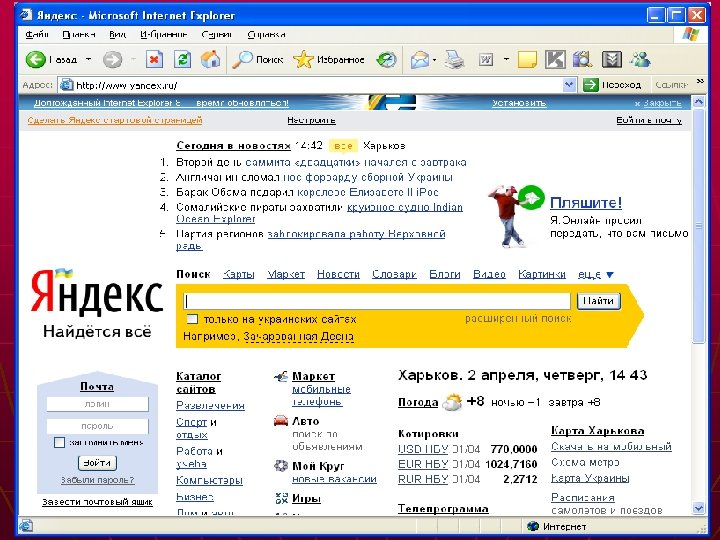Viewport: 720px width, 540px height.
Task: Click the Back arrow icon
Action: click(x=35, y=60)
